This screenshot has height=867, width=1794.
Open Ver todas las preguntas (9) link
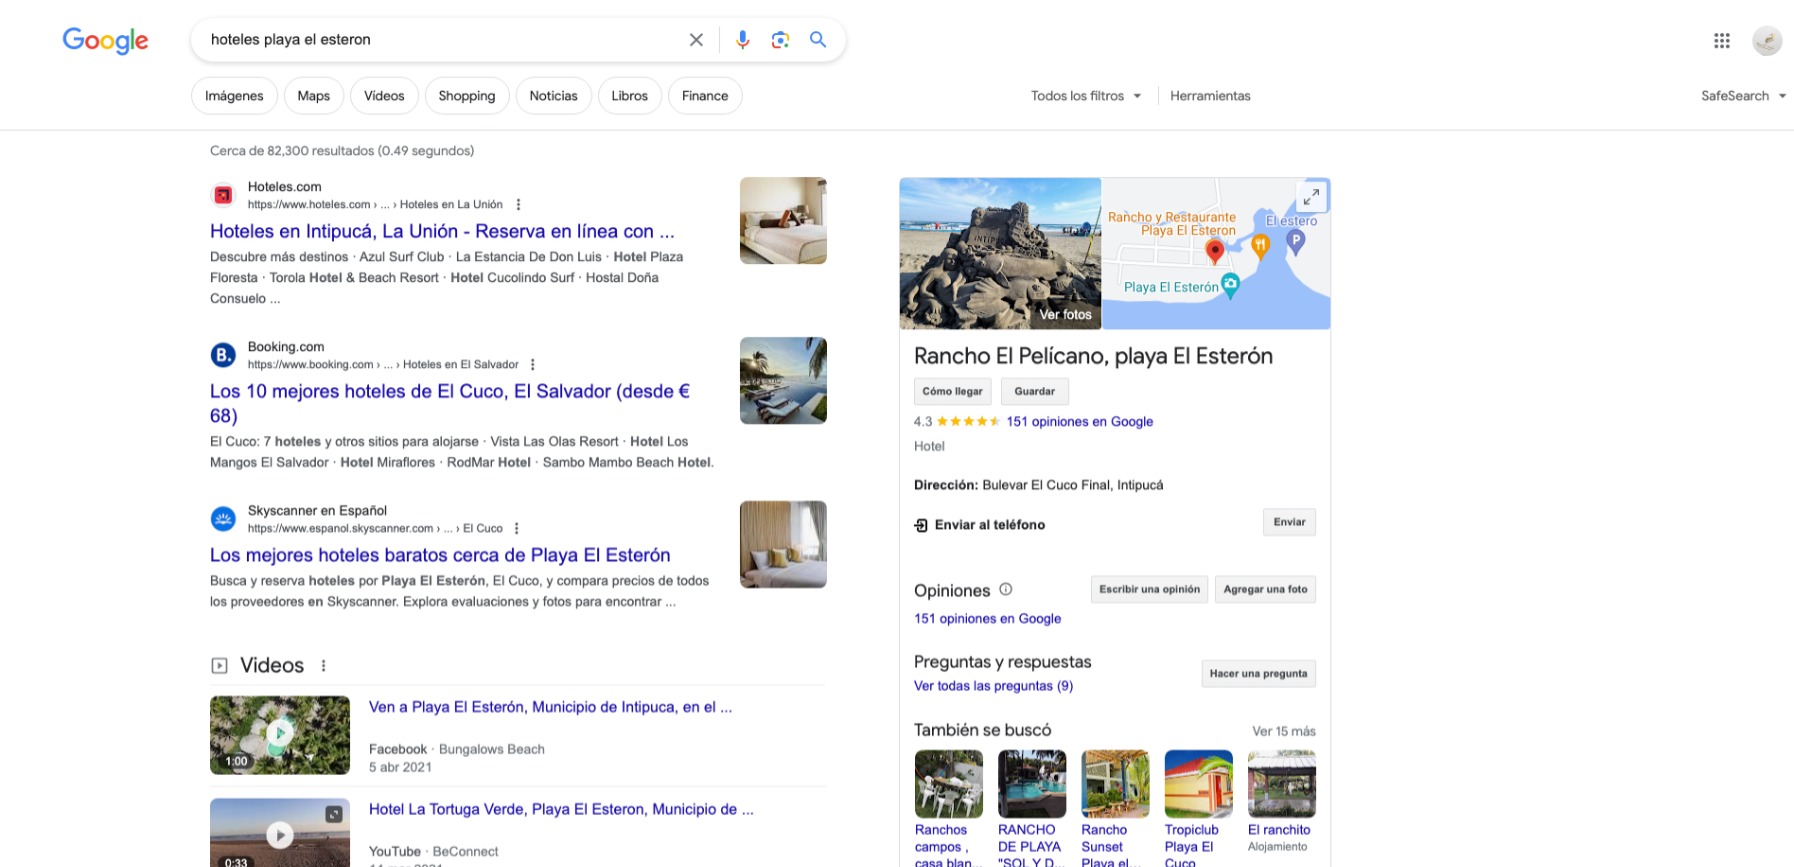pyautogui.click(x=993, y=686)
